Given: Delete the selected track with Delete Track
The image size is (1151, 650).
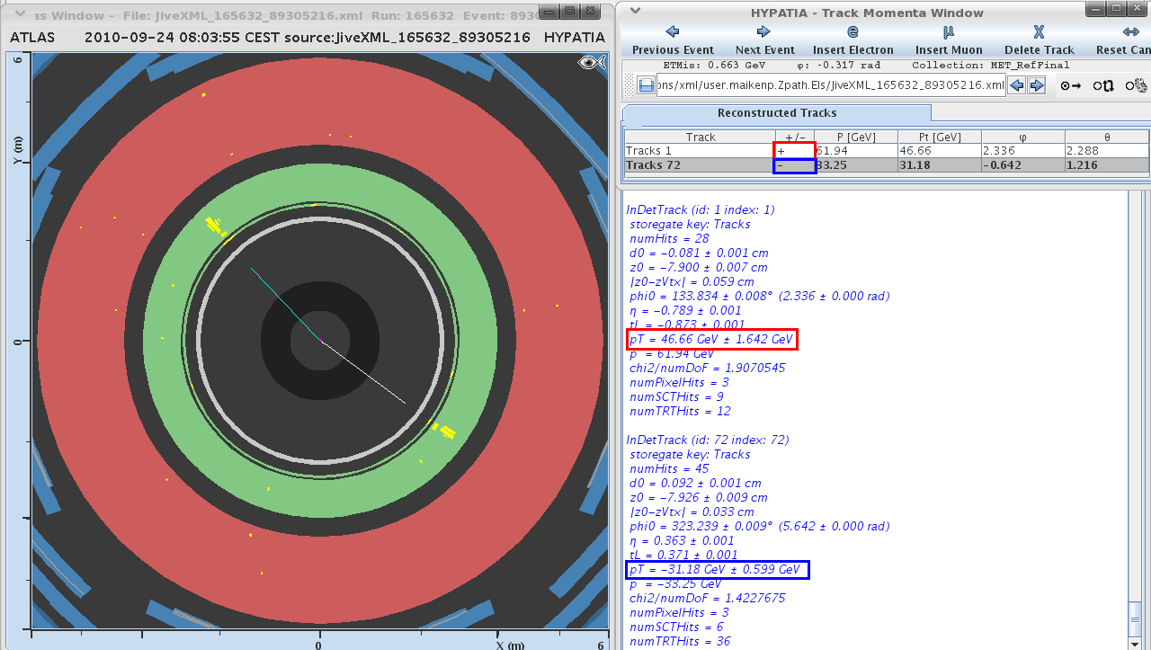Looking at the screenshot, I should coord(1038,40).
